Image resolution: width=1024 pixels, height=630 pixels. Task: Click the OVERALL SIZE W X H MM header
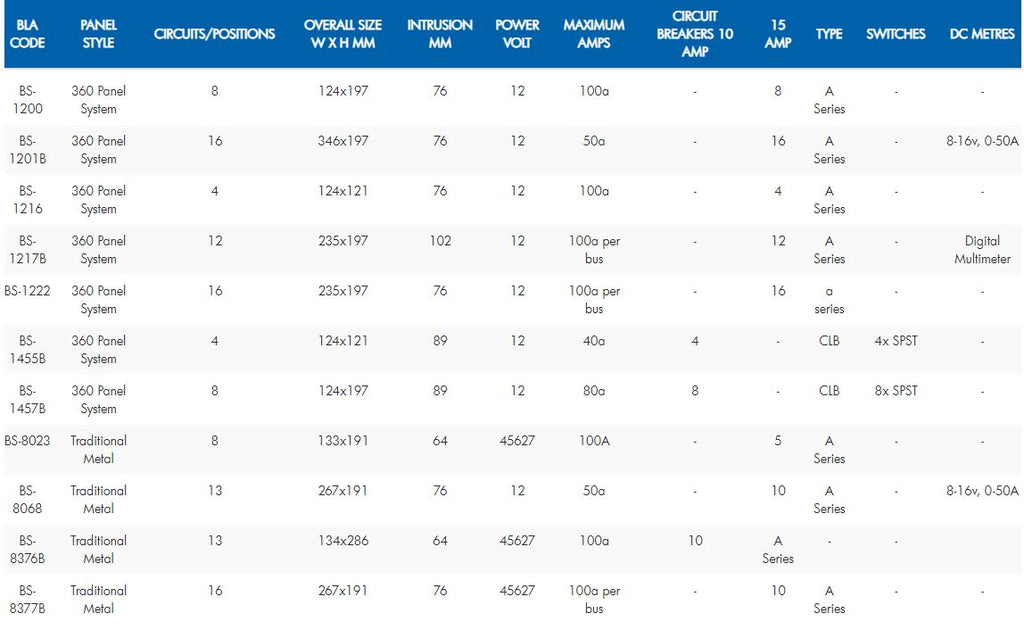(343, 34)
